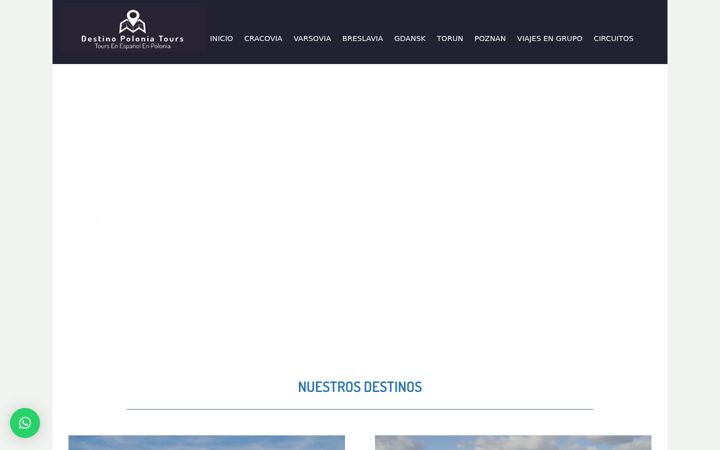
Task: Open the CRACOVIA menu item
Action: tap(263, 39)
